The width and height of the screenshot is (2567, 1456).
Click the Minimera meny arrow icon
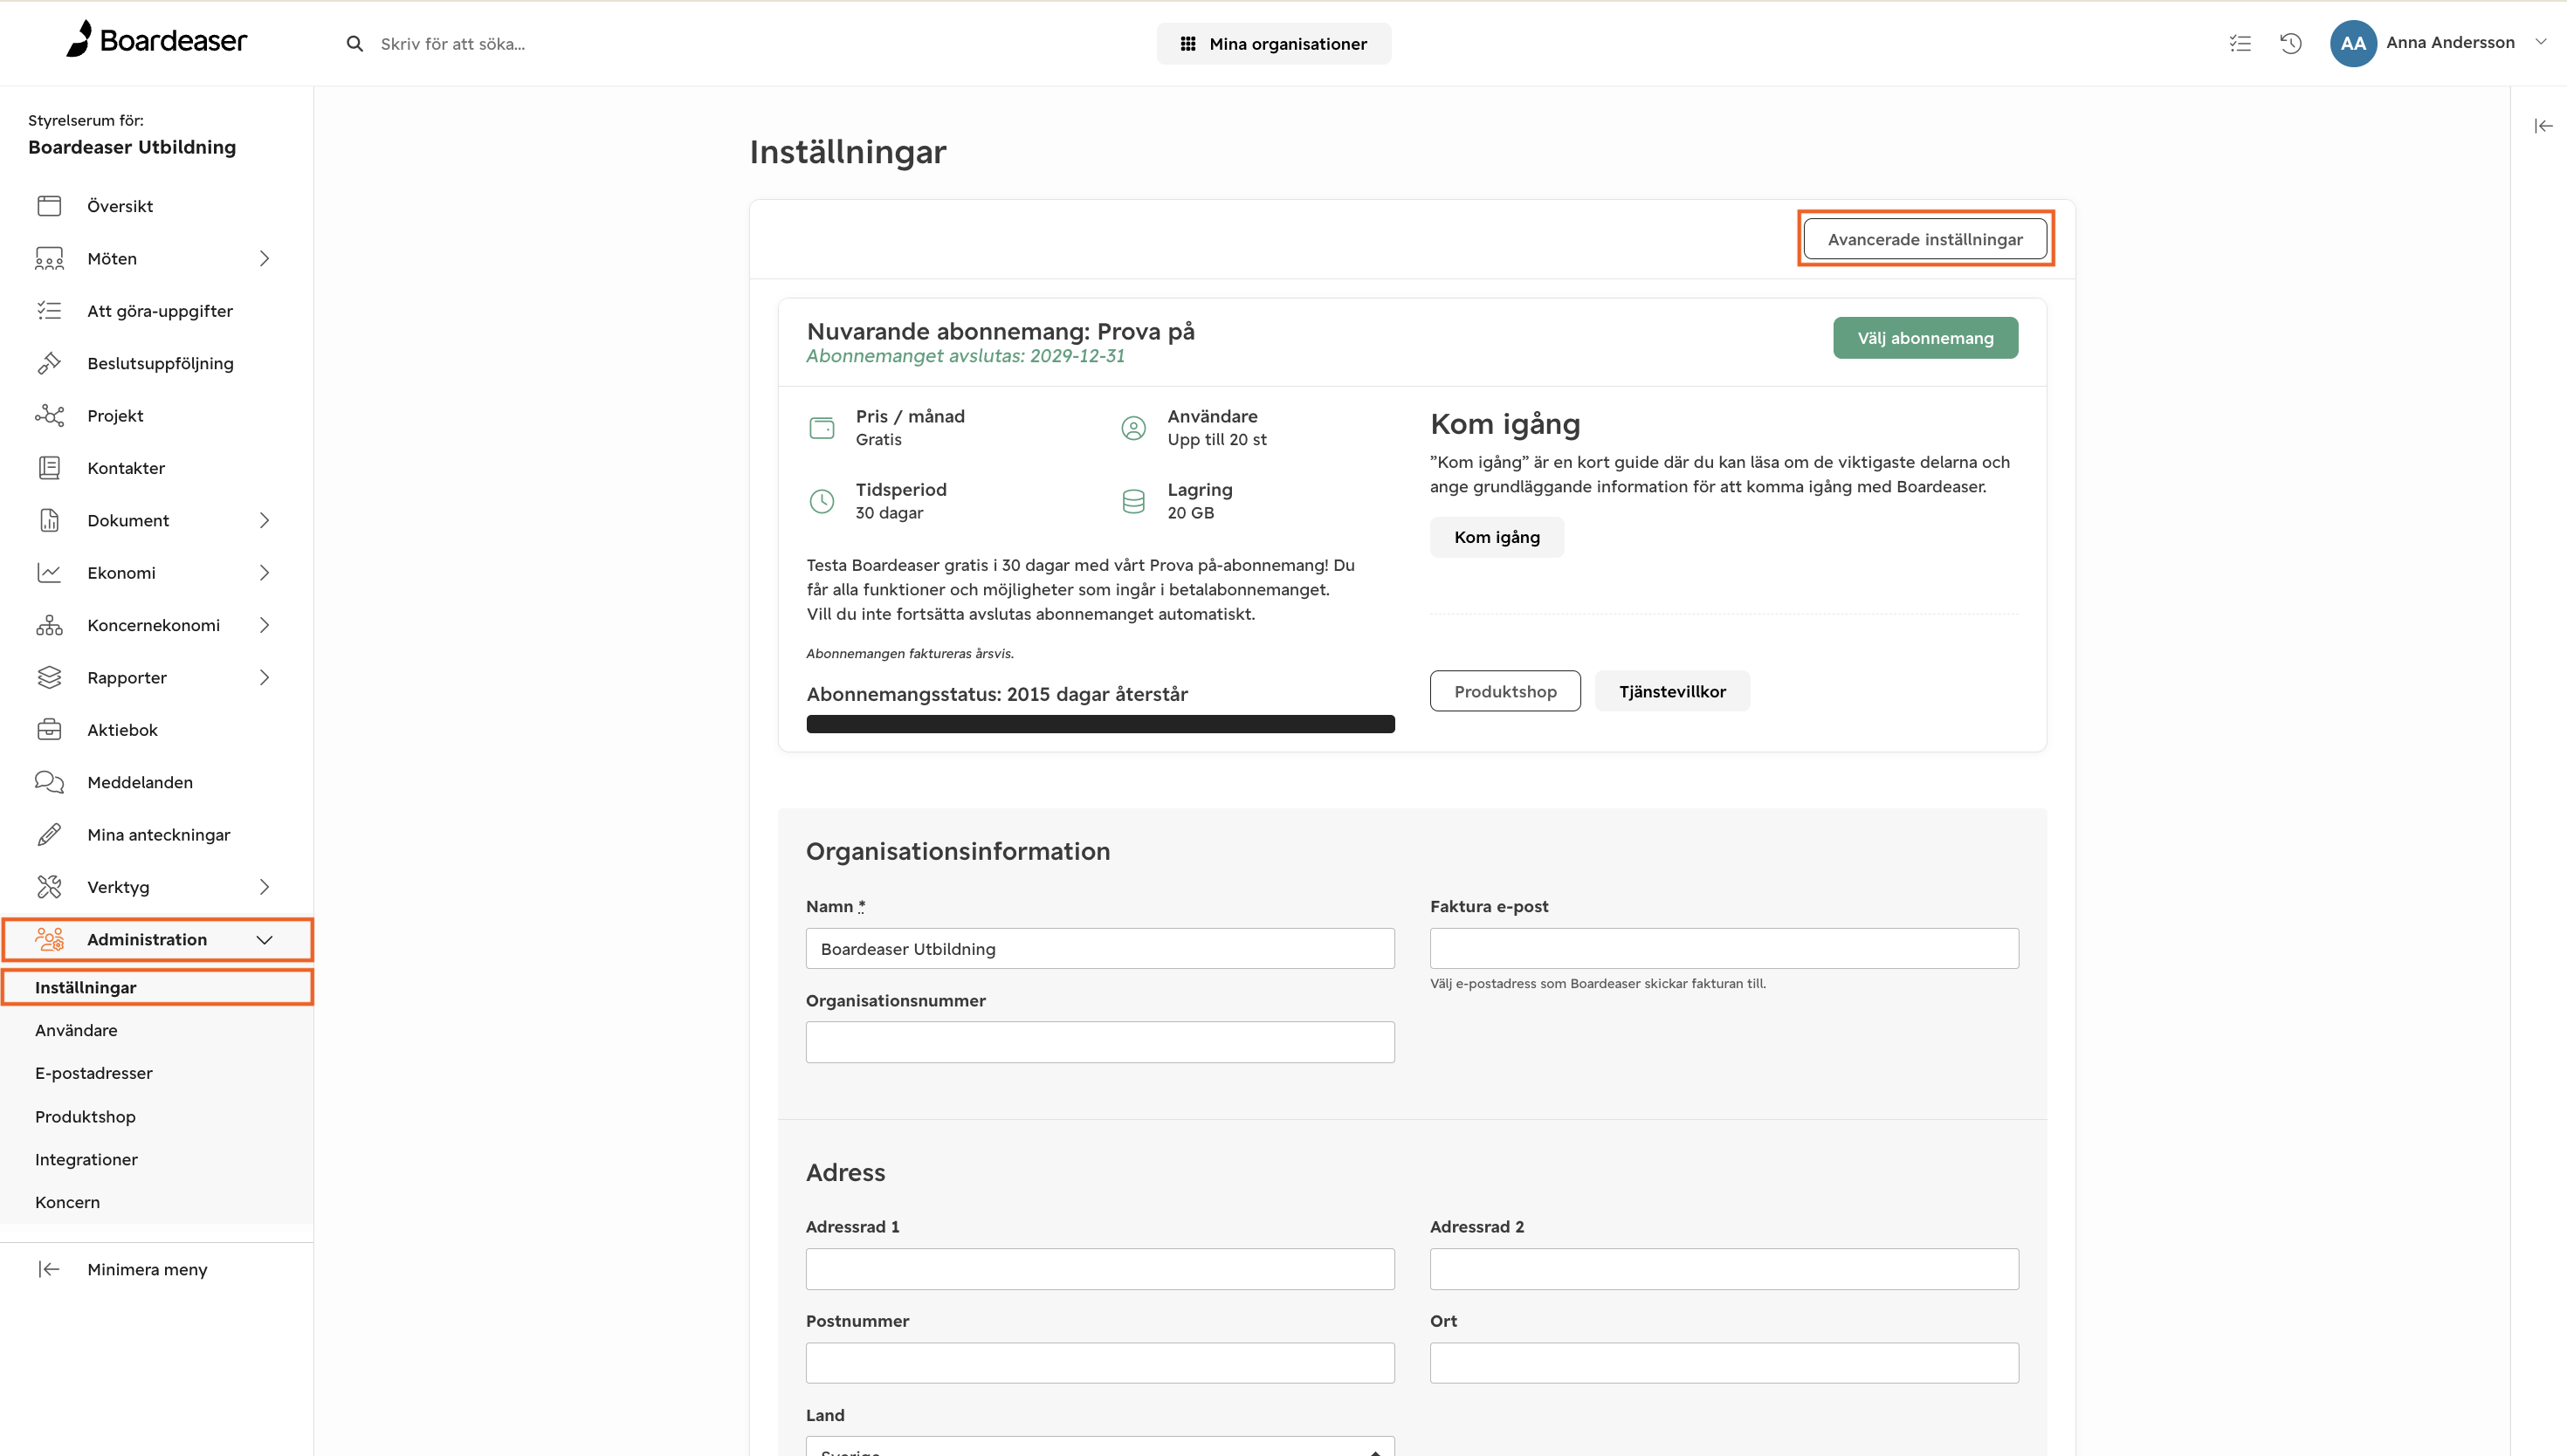pos(49,1269)
